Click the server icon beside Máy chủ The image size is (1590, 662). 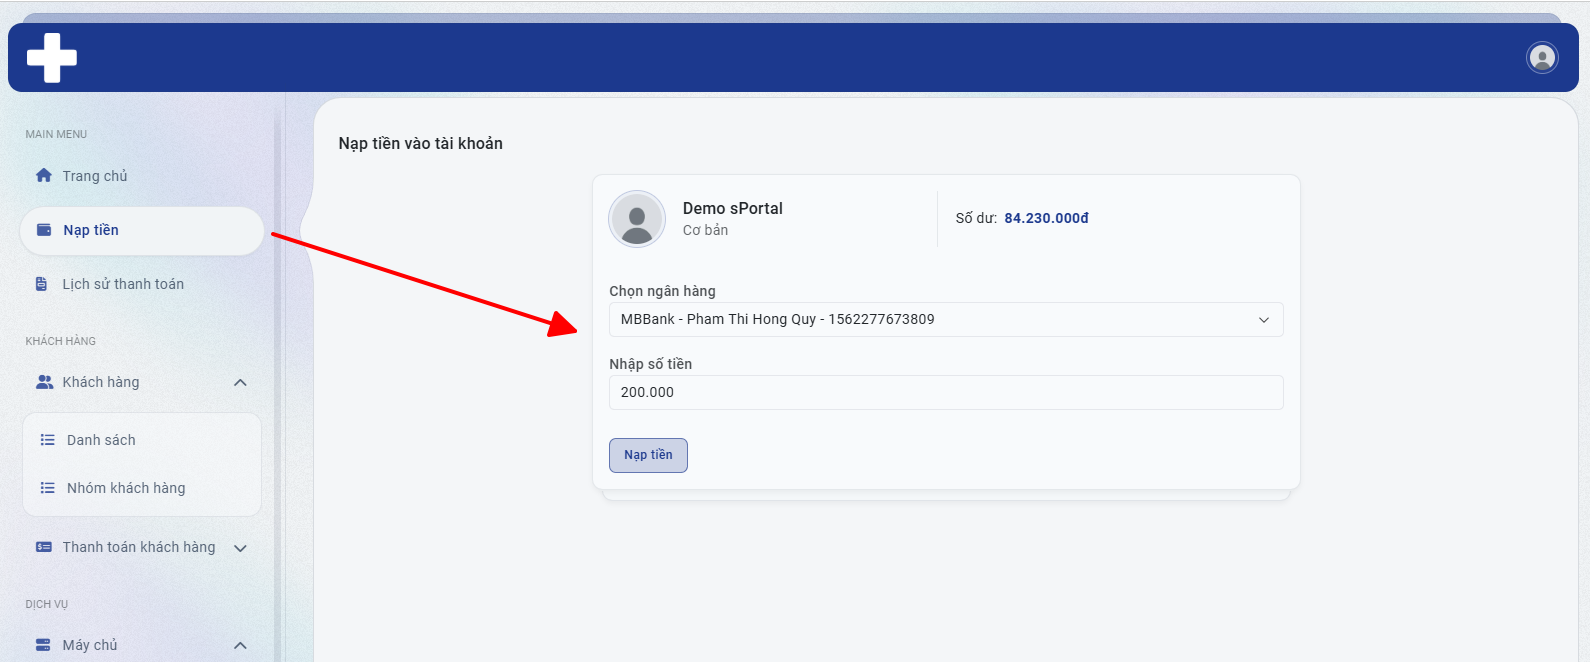click(x=44, y=645)
